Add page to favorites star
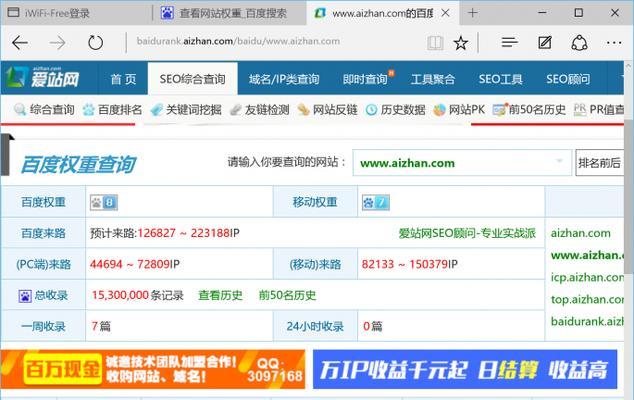 [461, 42]
